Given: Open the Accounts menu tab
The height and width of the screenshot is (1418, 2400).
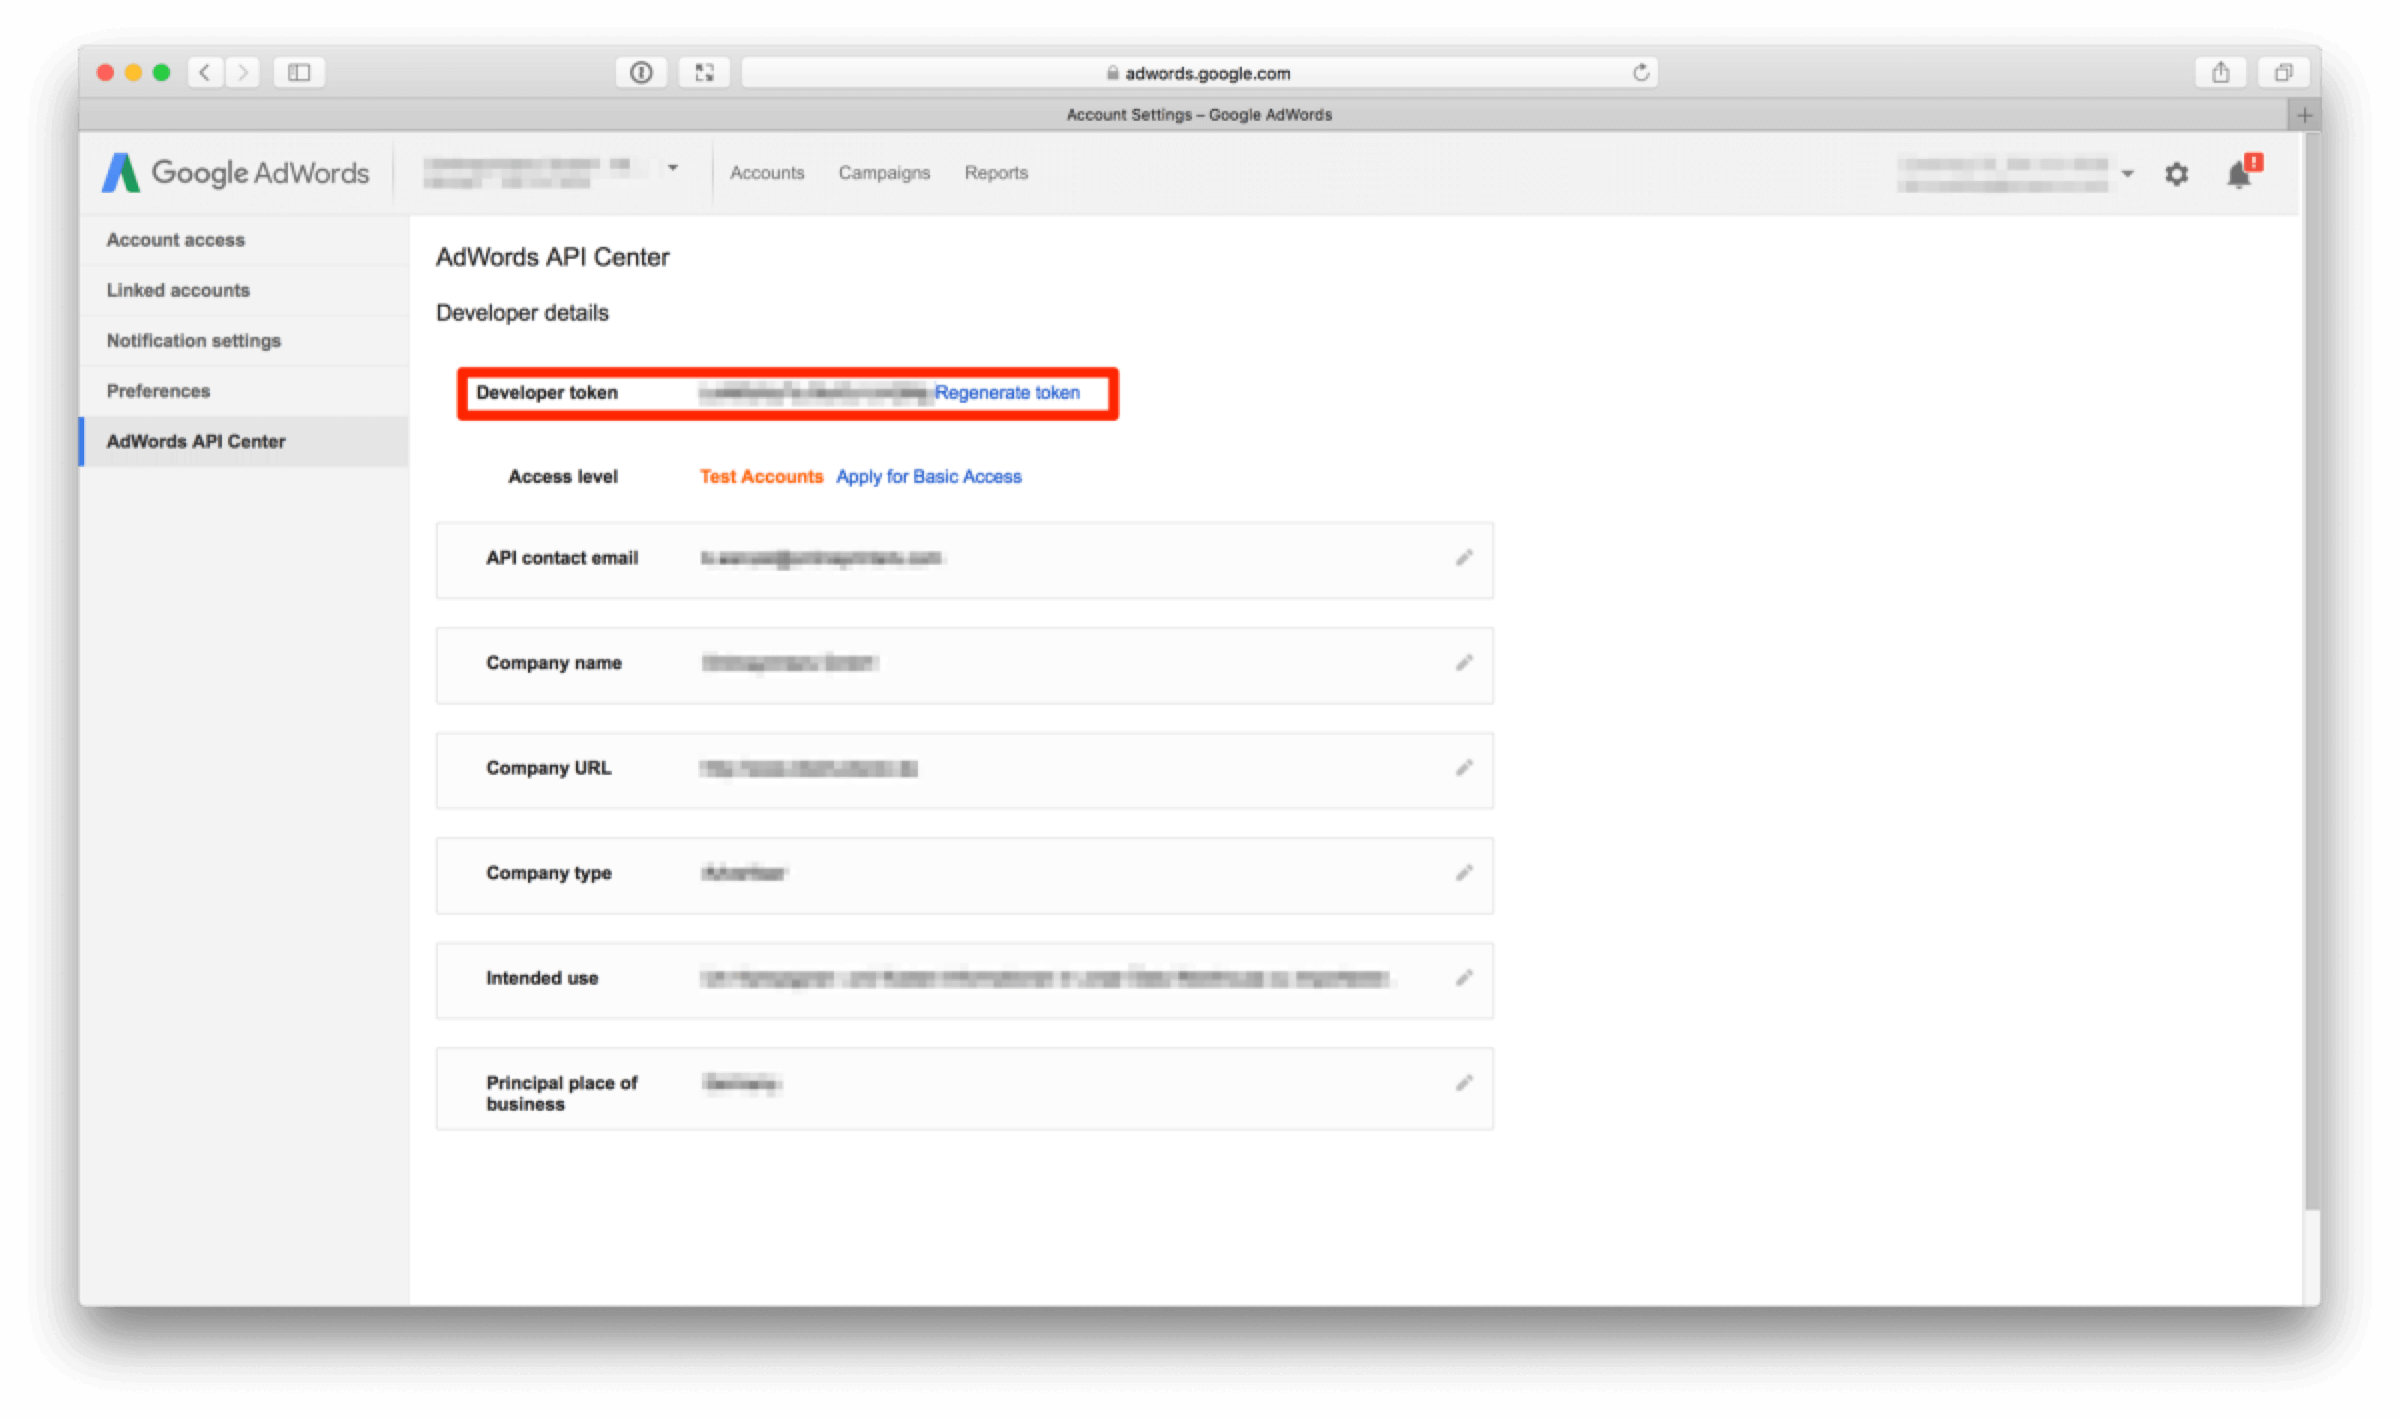Looking at the screenshot, I should pyautogui.click(x=766, y=172).
